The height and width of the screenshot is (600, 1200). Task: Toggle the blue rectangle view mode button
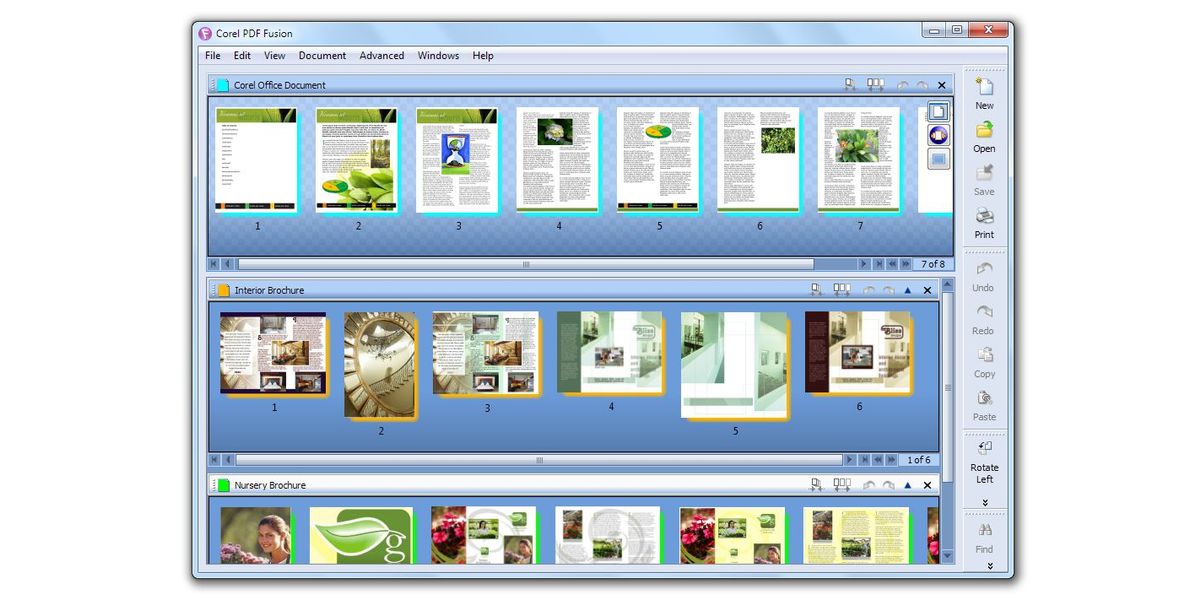click(938, 158)
